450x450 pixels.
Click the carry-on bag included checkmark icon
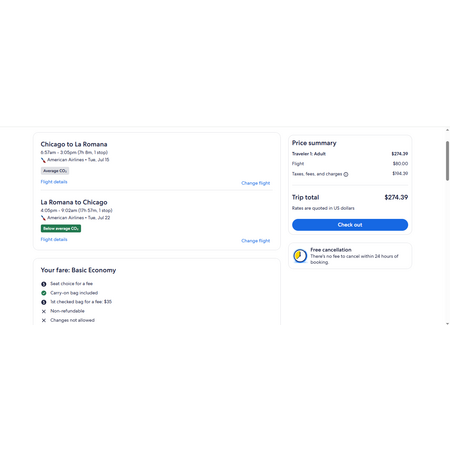[44, 293]
